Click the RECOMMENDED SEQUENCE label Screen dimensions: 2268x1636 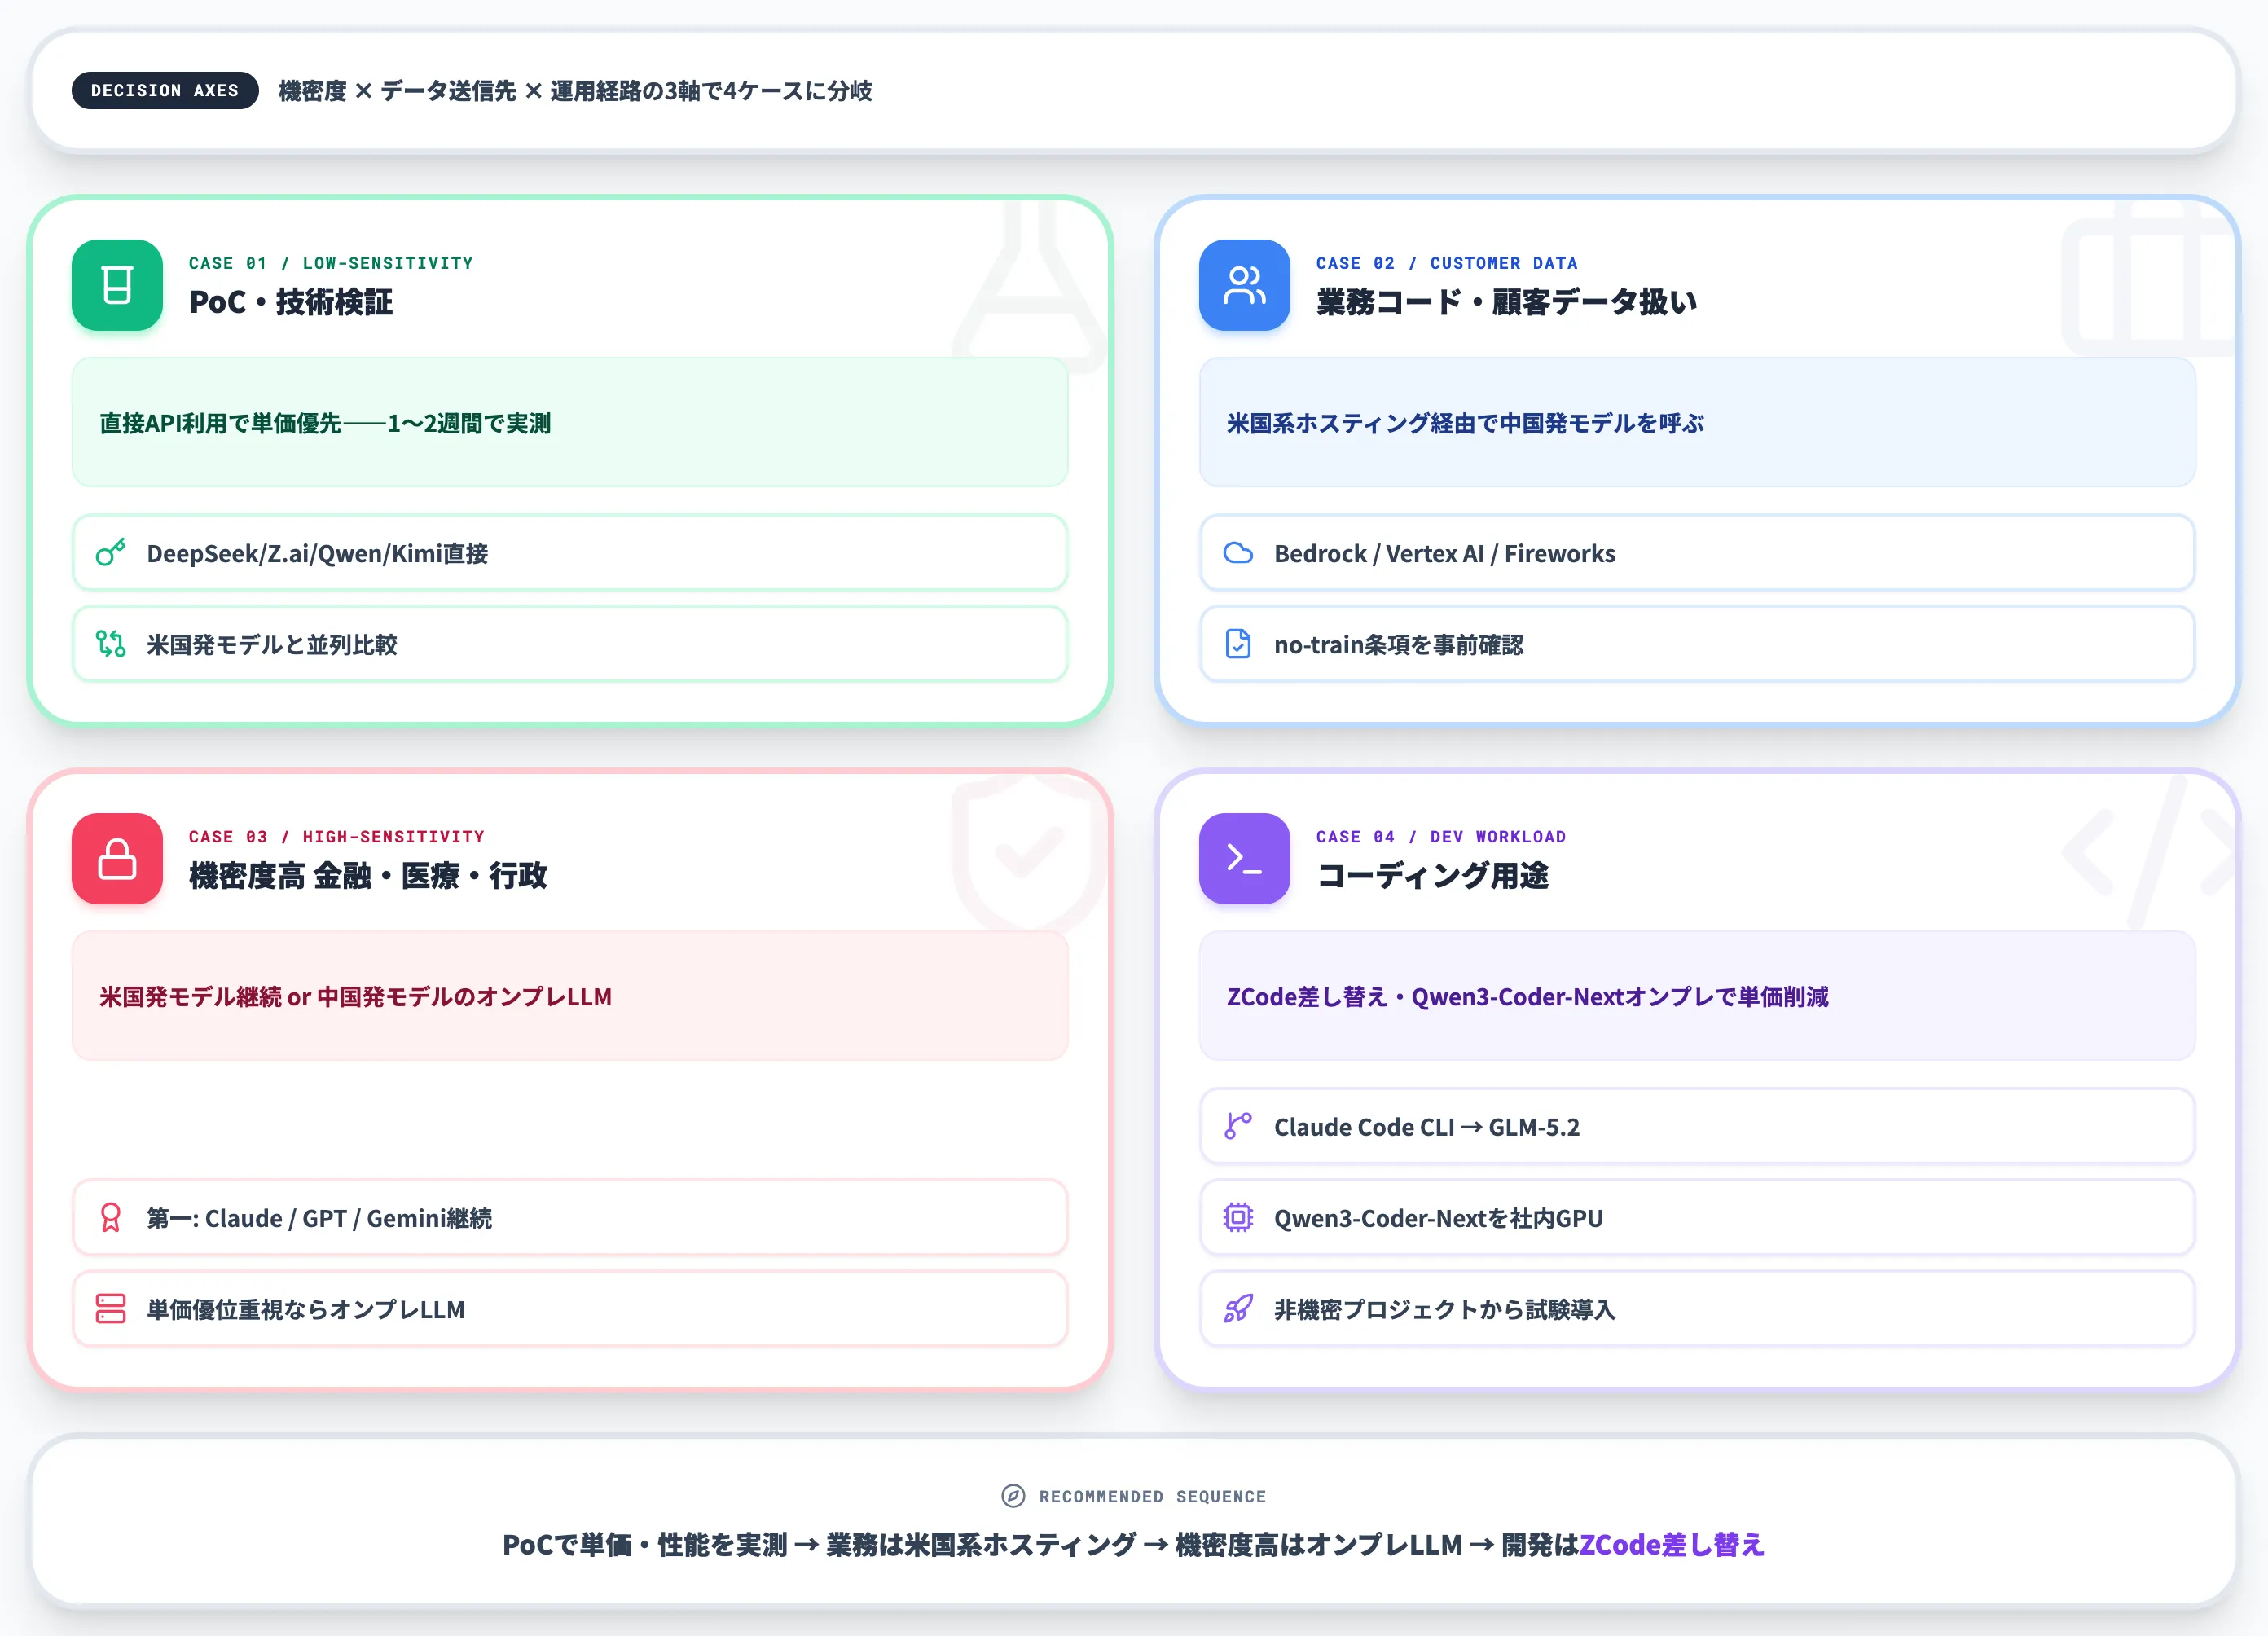coord(1153,1497)
